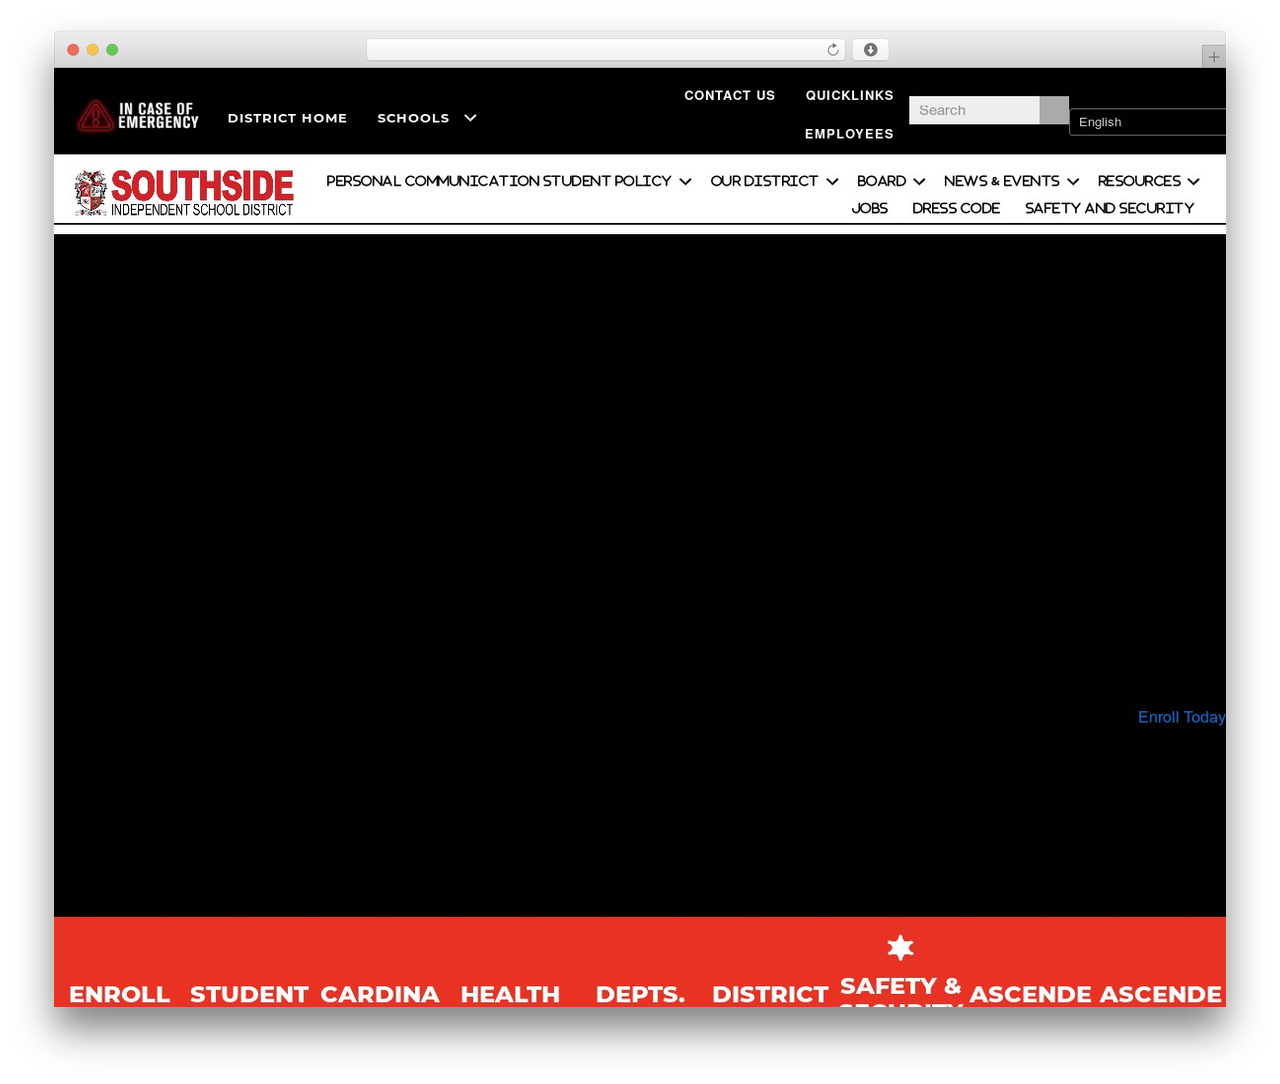
Task: Open Jobs link
Action: (x=870, y=208)
